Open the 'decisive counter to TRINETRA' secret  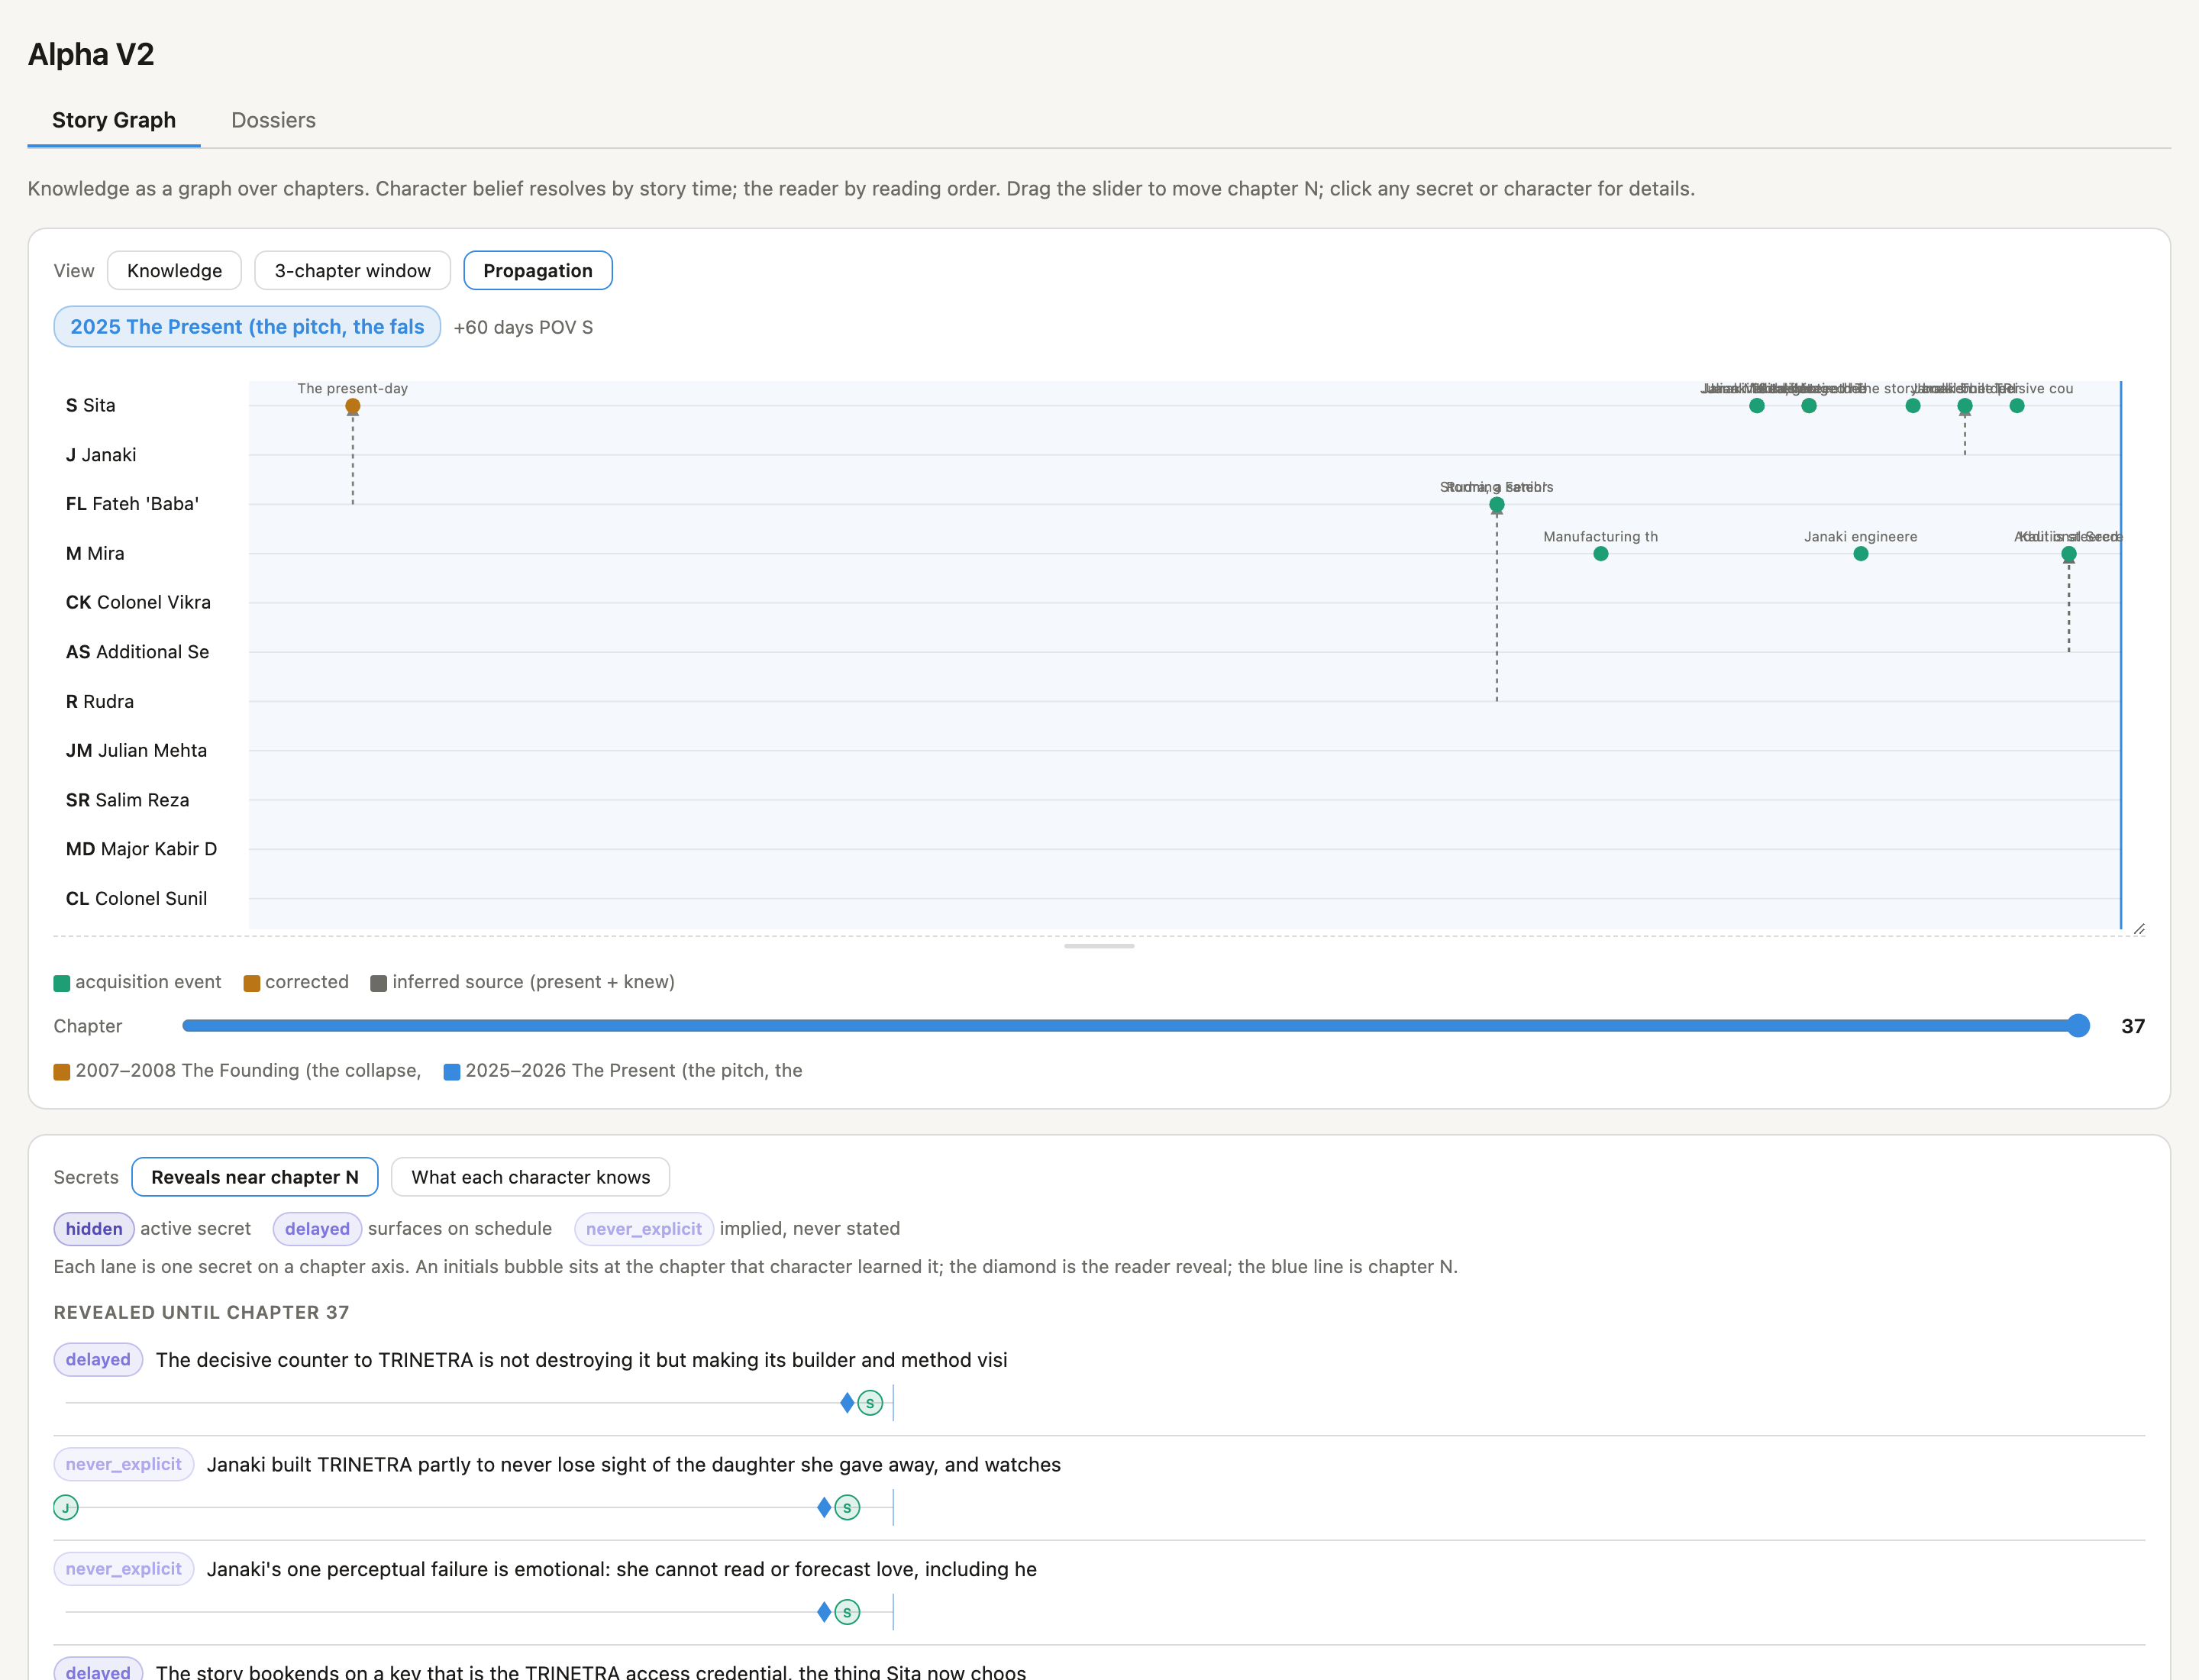581,1360
